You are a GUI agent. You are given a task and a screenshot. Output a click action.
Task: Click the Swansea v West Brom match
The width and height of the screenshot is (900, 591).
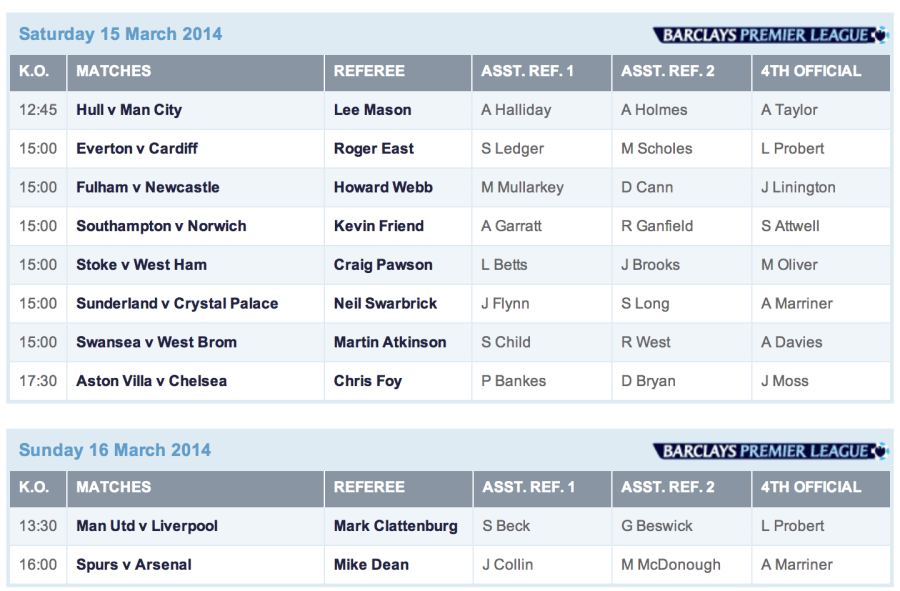(156, 342)
